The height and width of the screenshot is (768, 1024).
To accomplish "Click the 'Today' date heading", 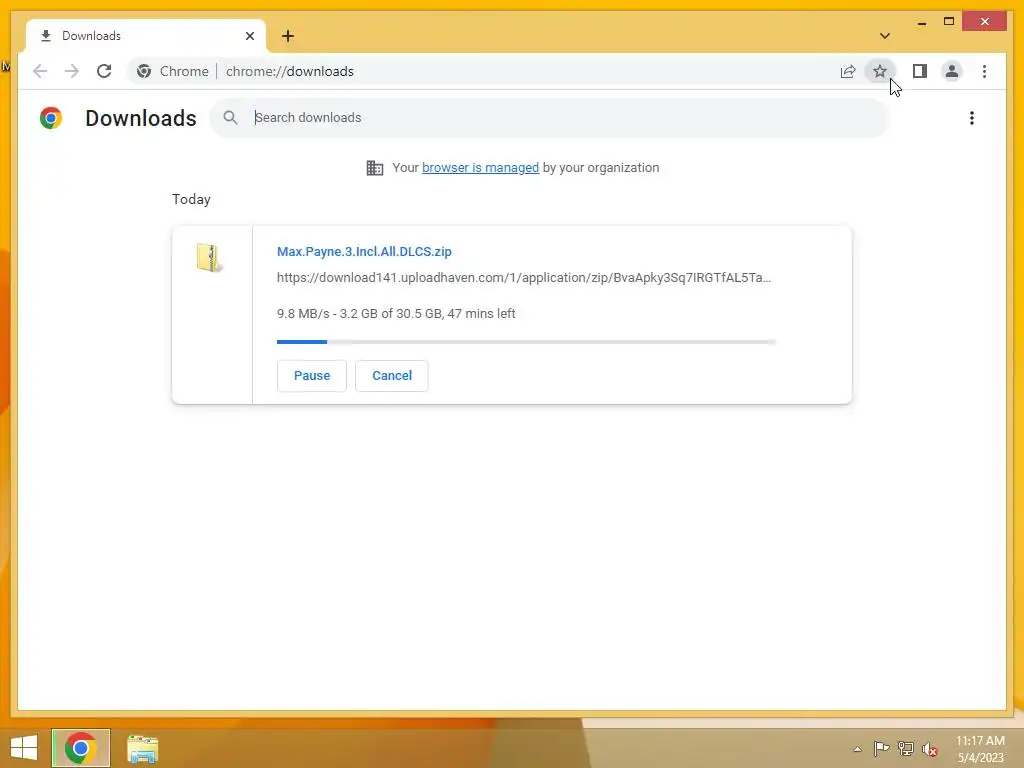I will click(x=191, y=199).
